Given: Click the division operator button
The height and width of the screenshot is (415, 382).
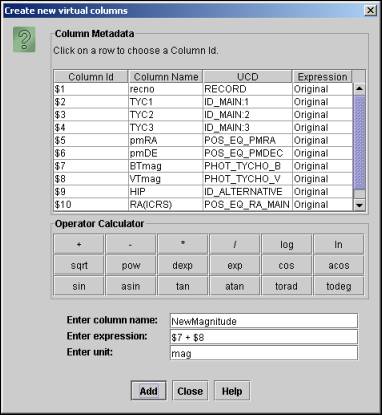Looking at the screenshot, I should tap(235, 244).
